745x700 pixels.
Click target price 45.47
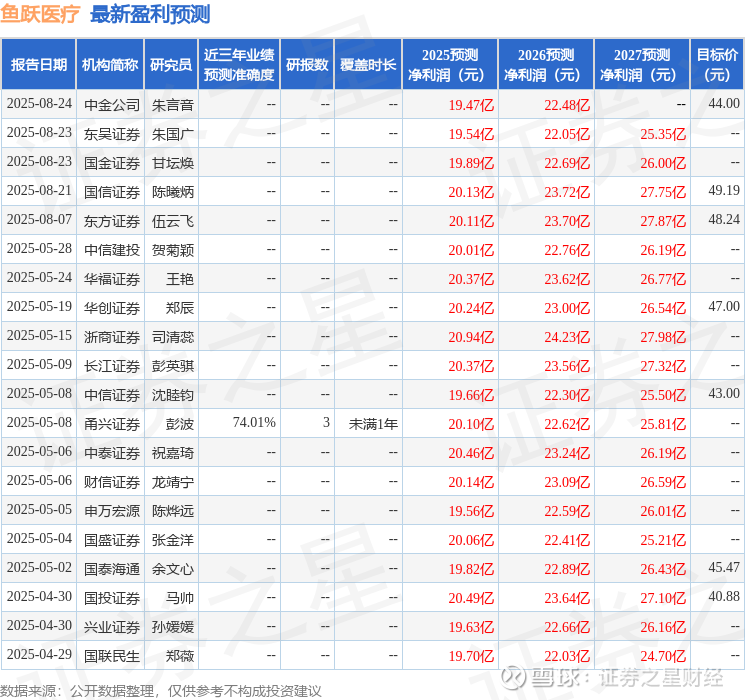coord(724,567)
